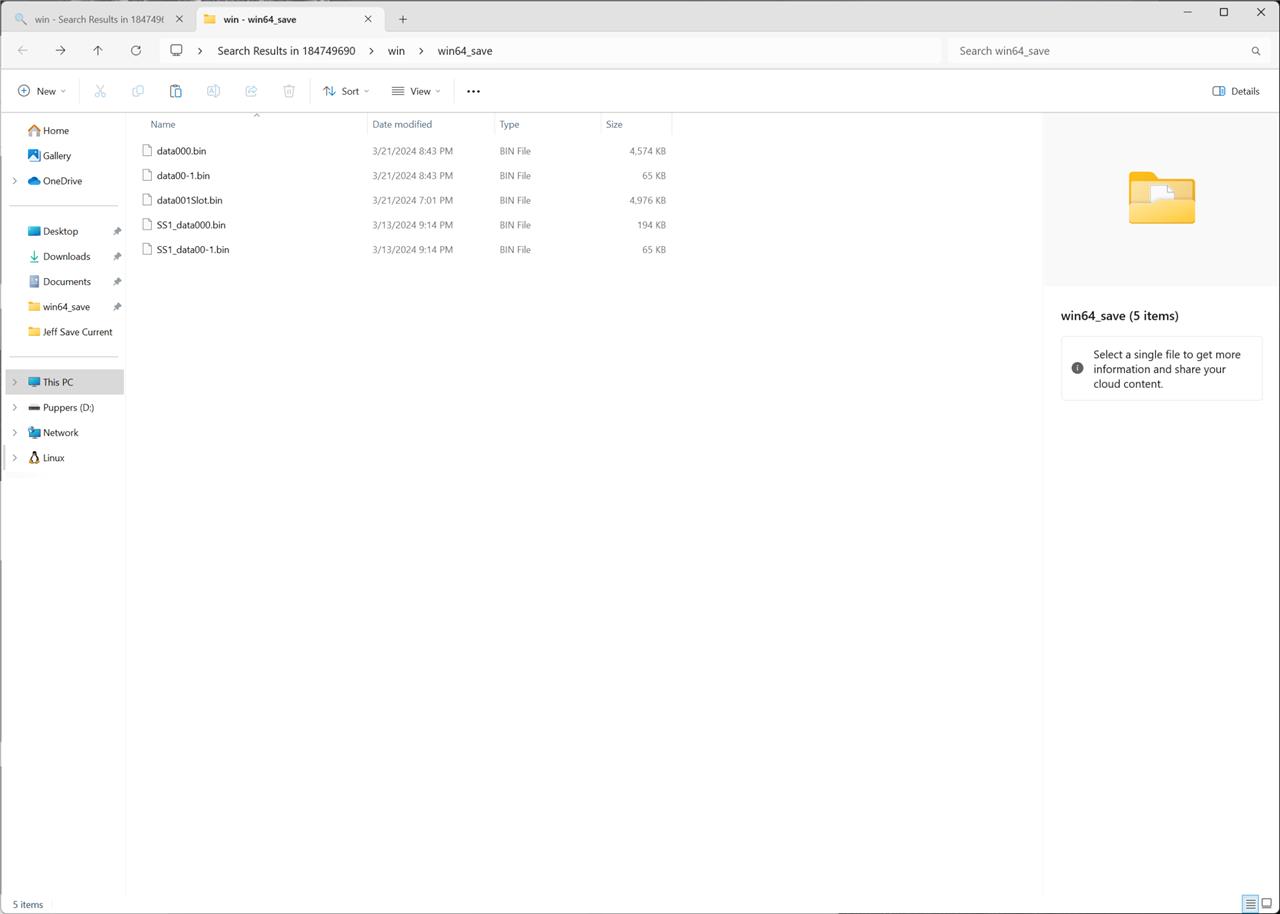Toggle the Details pane button
Viewport: 1280px width, 914px height.
coord(1235,91)
